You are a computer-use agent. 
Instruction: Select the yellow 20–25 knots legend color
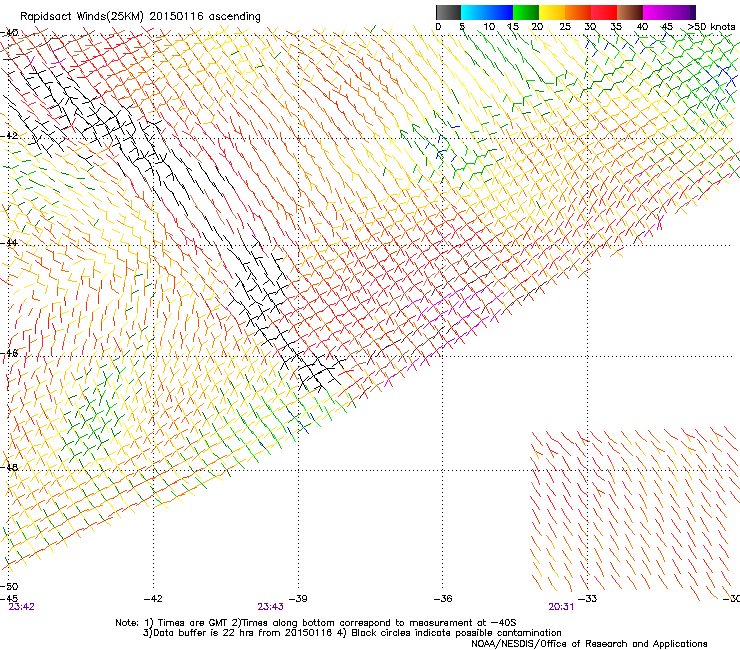(552, 12)
